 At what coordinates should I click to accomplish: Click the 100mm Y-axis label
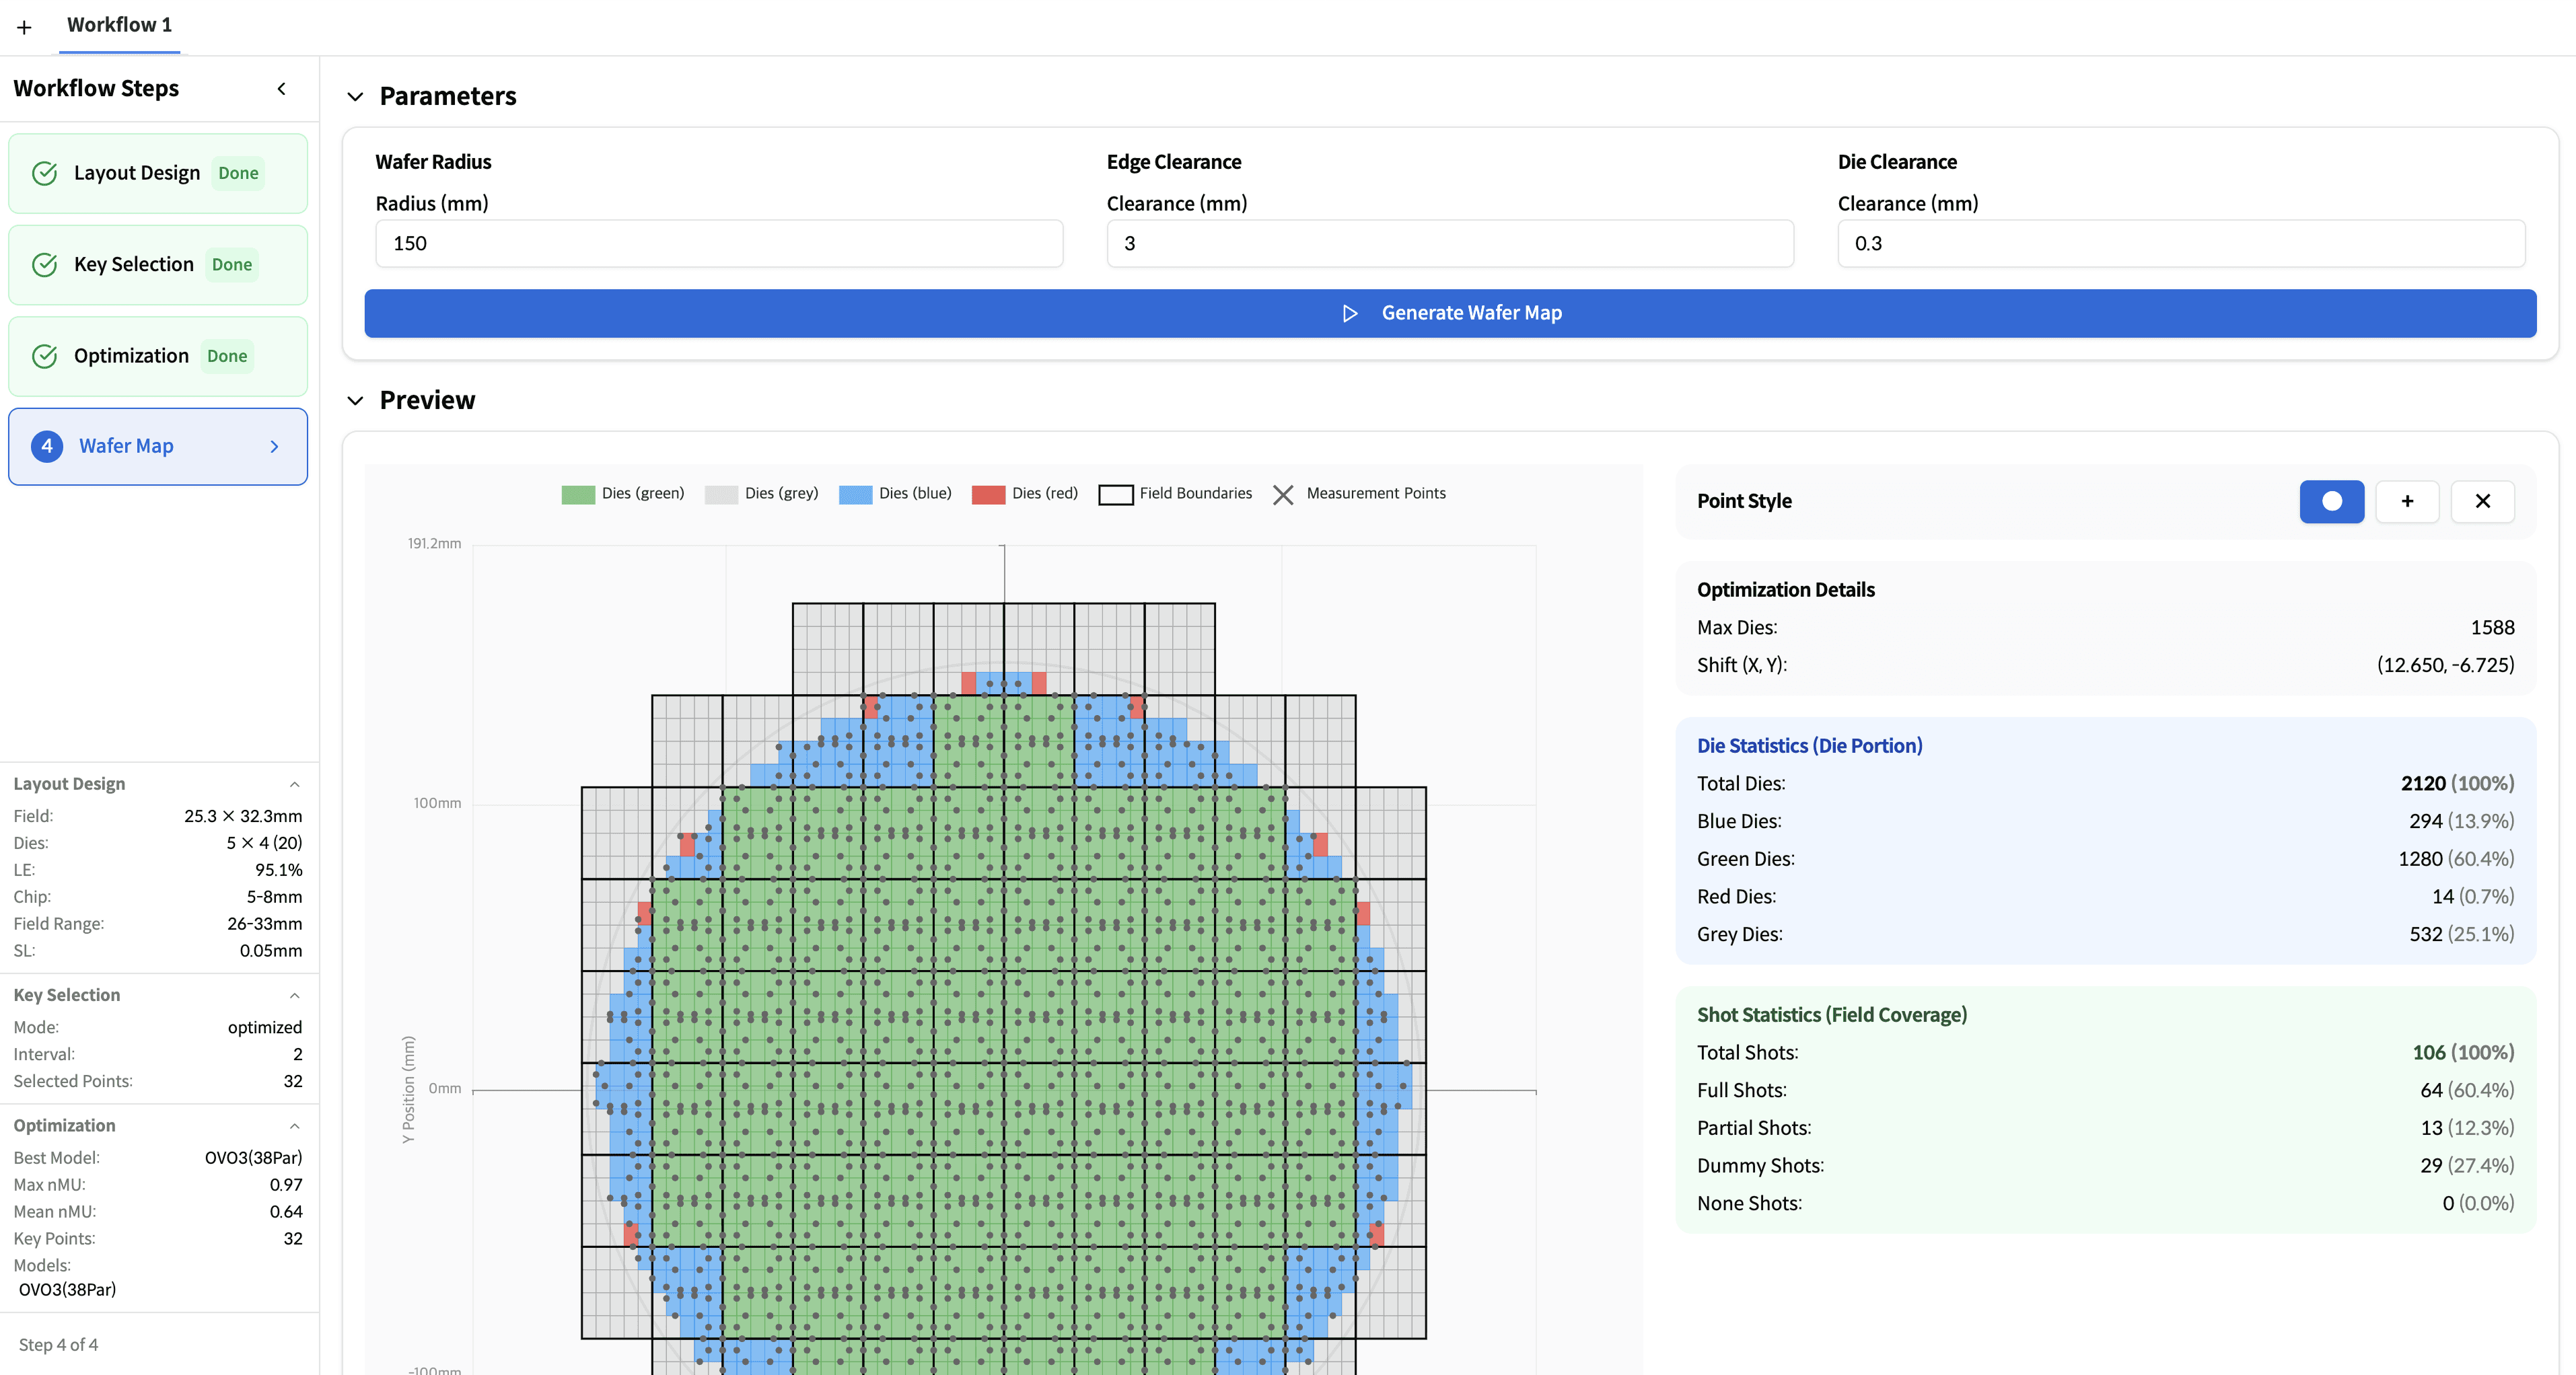437,803
